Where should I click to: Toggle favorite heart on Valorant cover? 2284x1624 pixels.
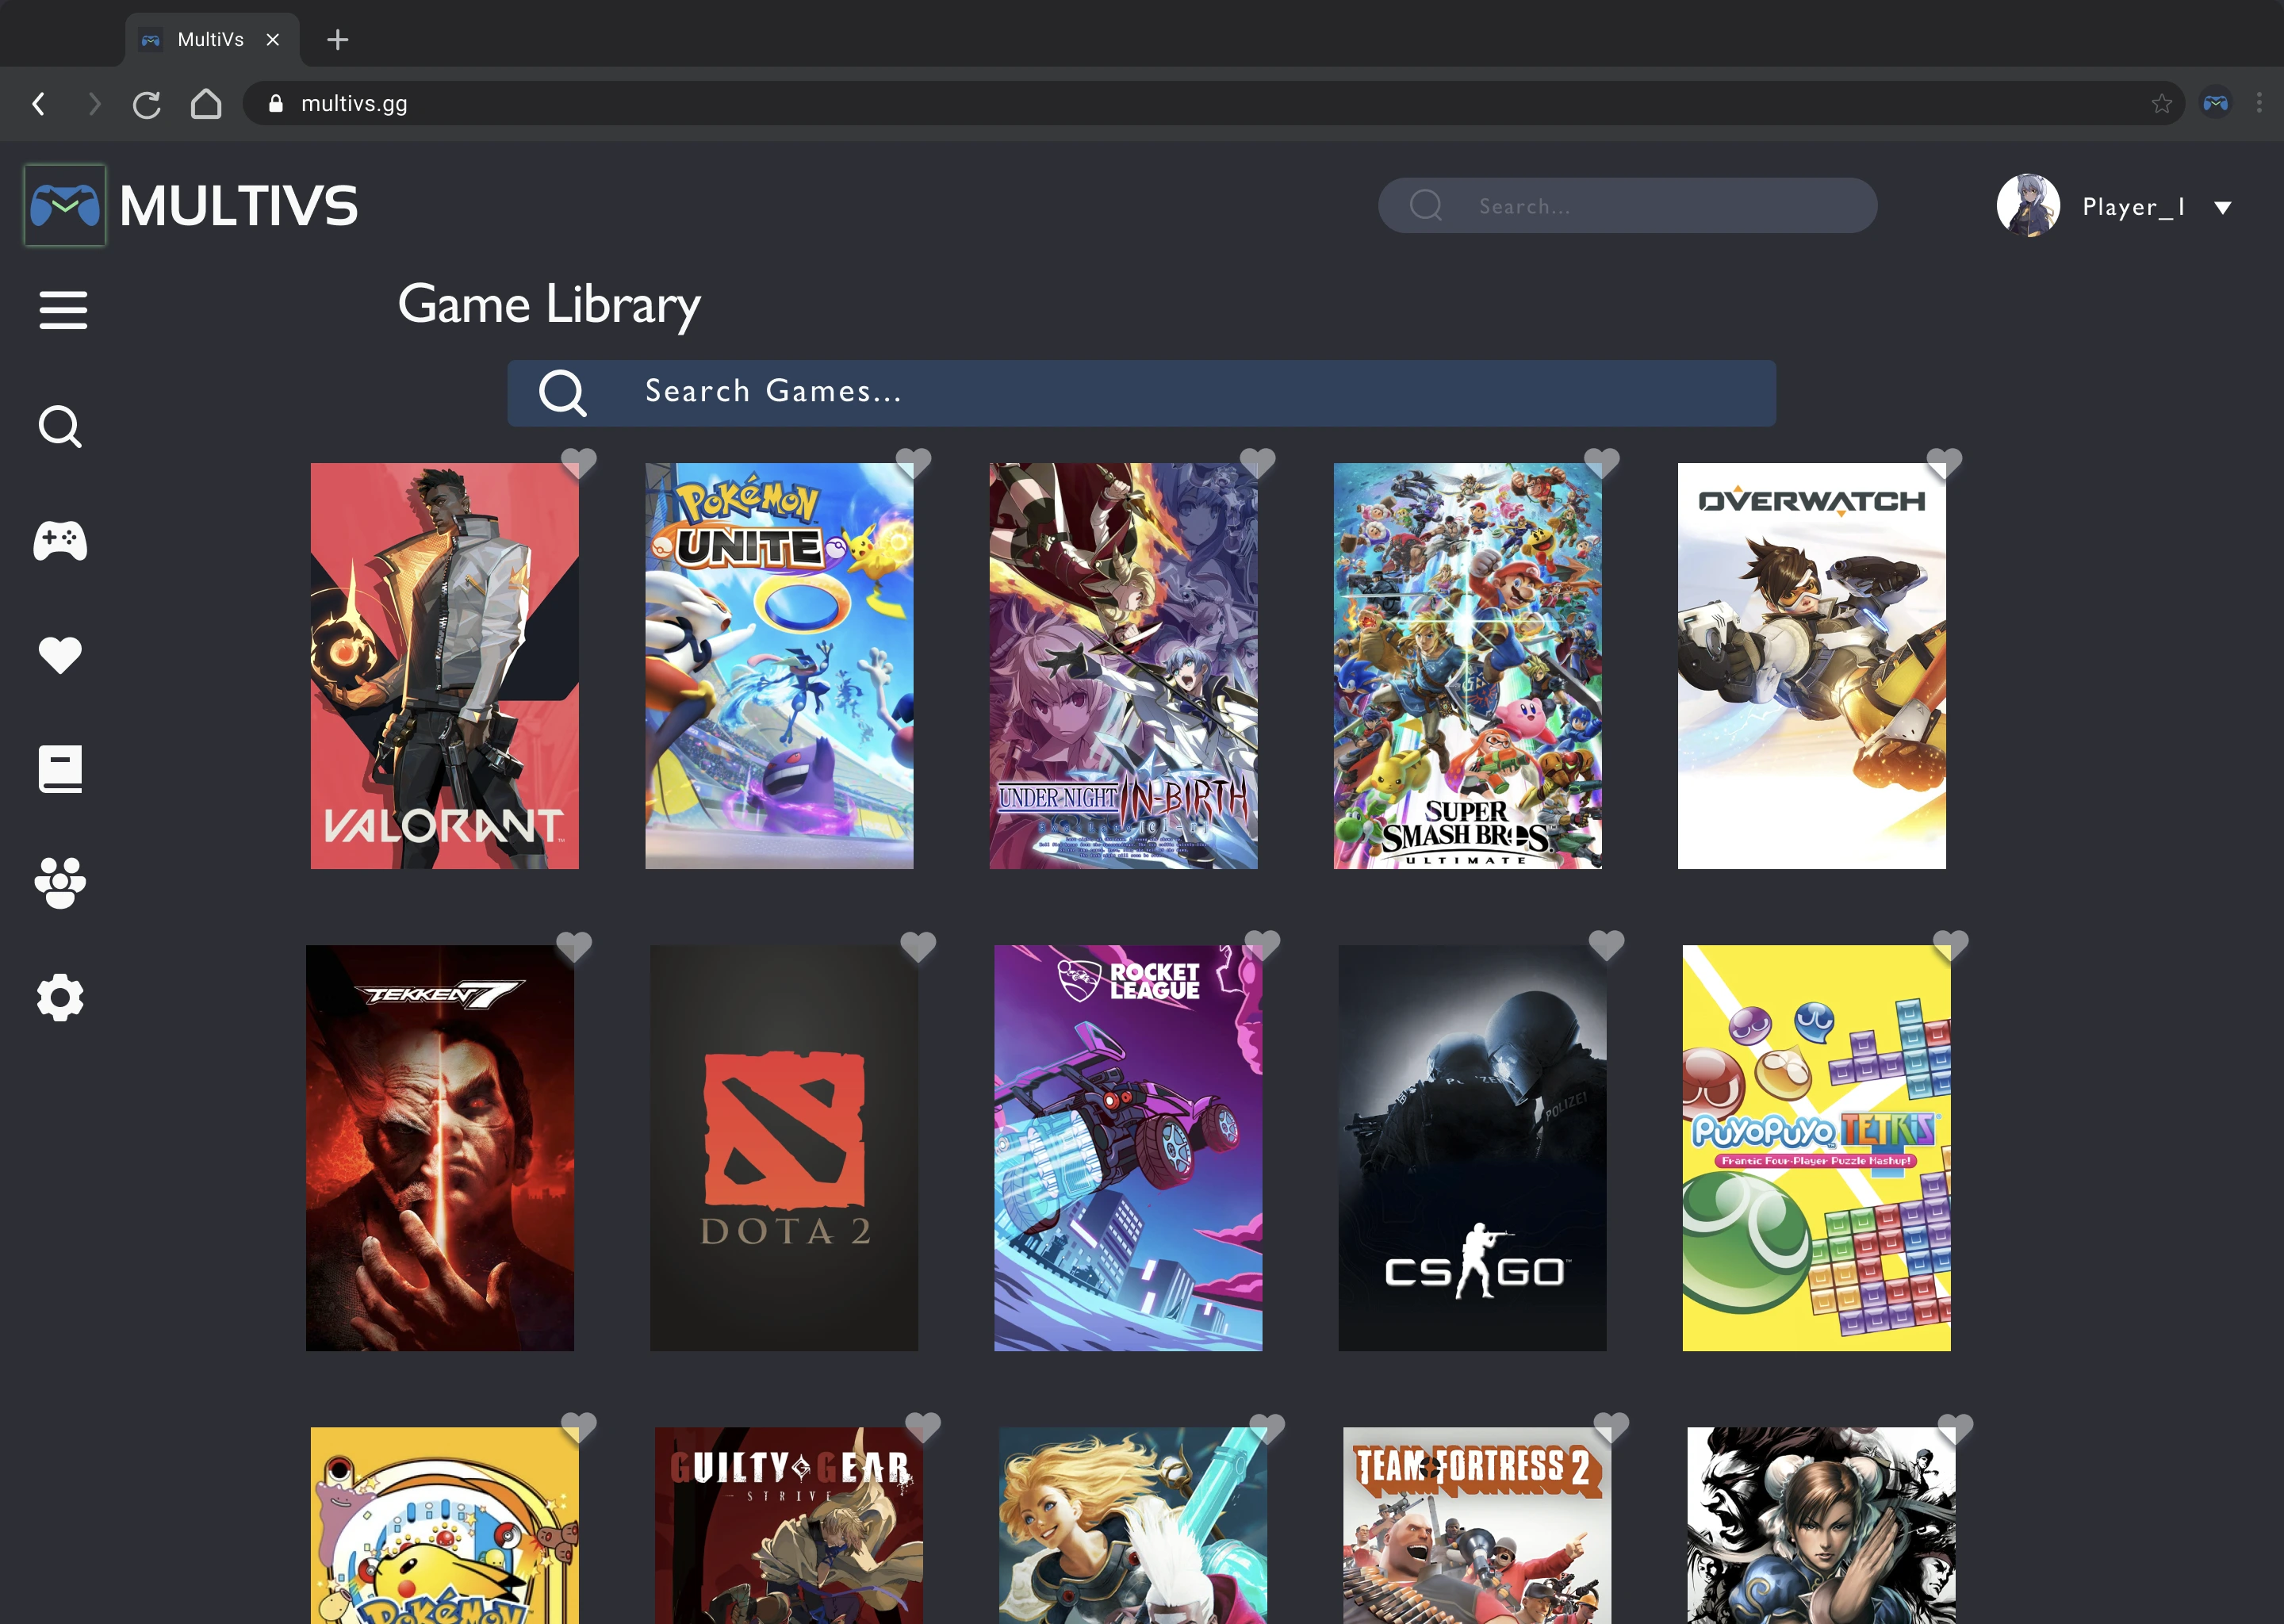point(579,463)
